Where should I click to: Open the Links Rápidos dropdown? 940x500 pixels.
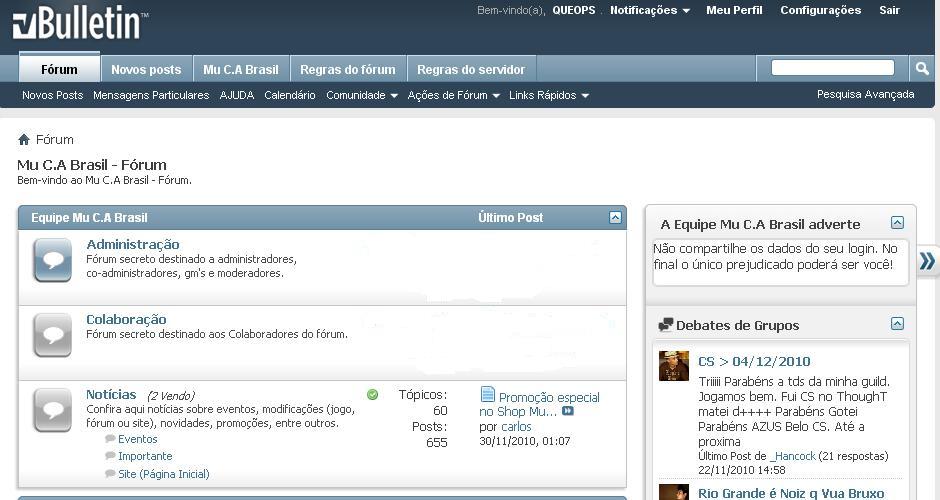click(x=548, y=96)
